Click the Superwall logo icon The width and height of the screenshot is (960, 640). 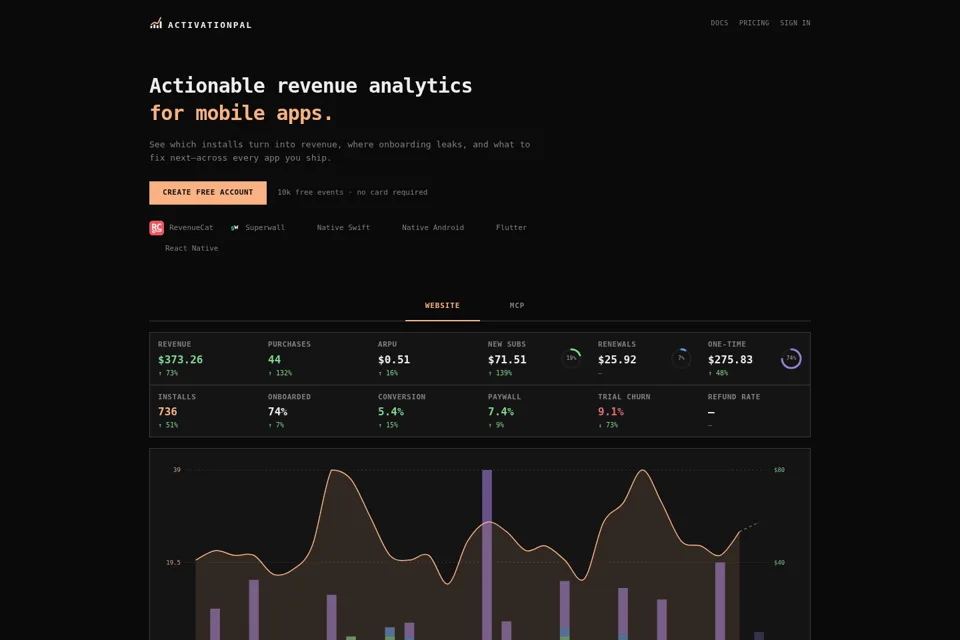(x=234, y=228)
